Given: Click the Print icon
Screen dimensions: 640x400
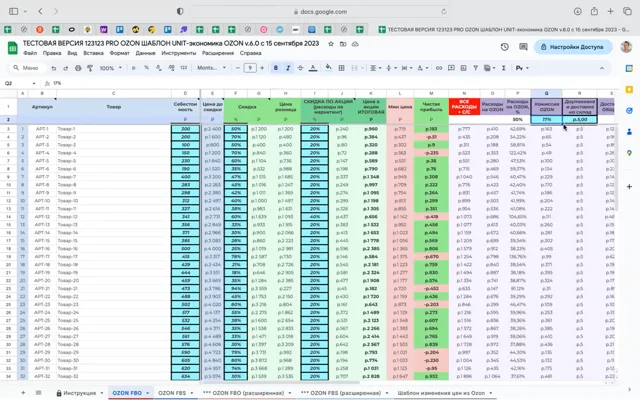Looking at the screenshot, I should pyautogui.click(x=78, y=68).
